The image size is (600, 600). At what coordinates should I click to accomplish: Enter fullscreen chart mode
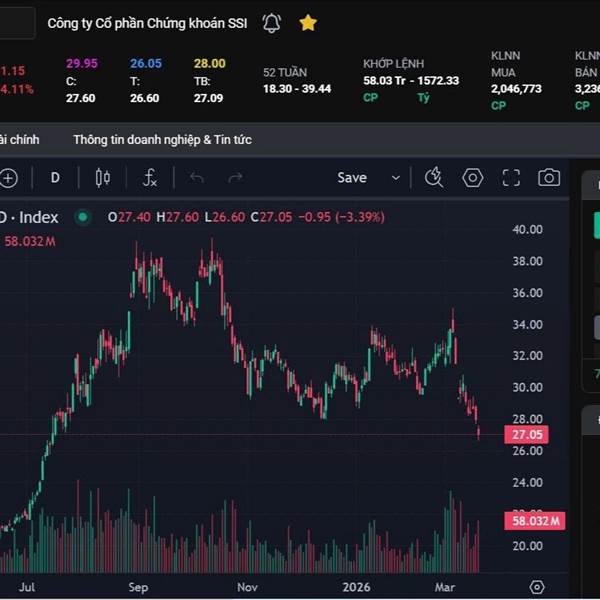(511, 178)
